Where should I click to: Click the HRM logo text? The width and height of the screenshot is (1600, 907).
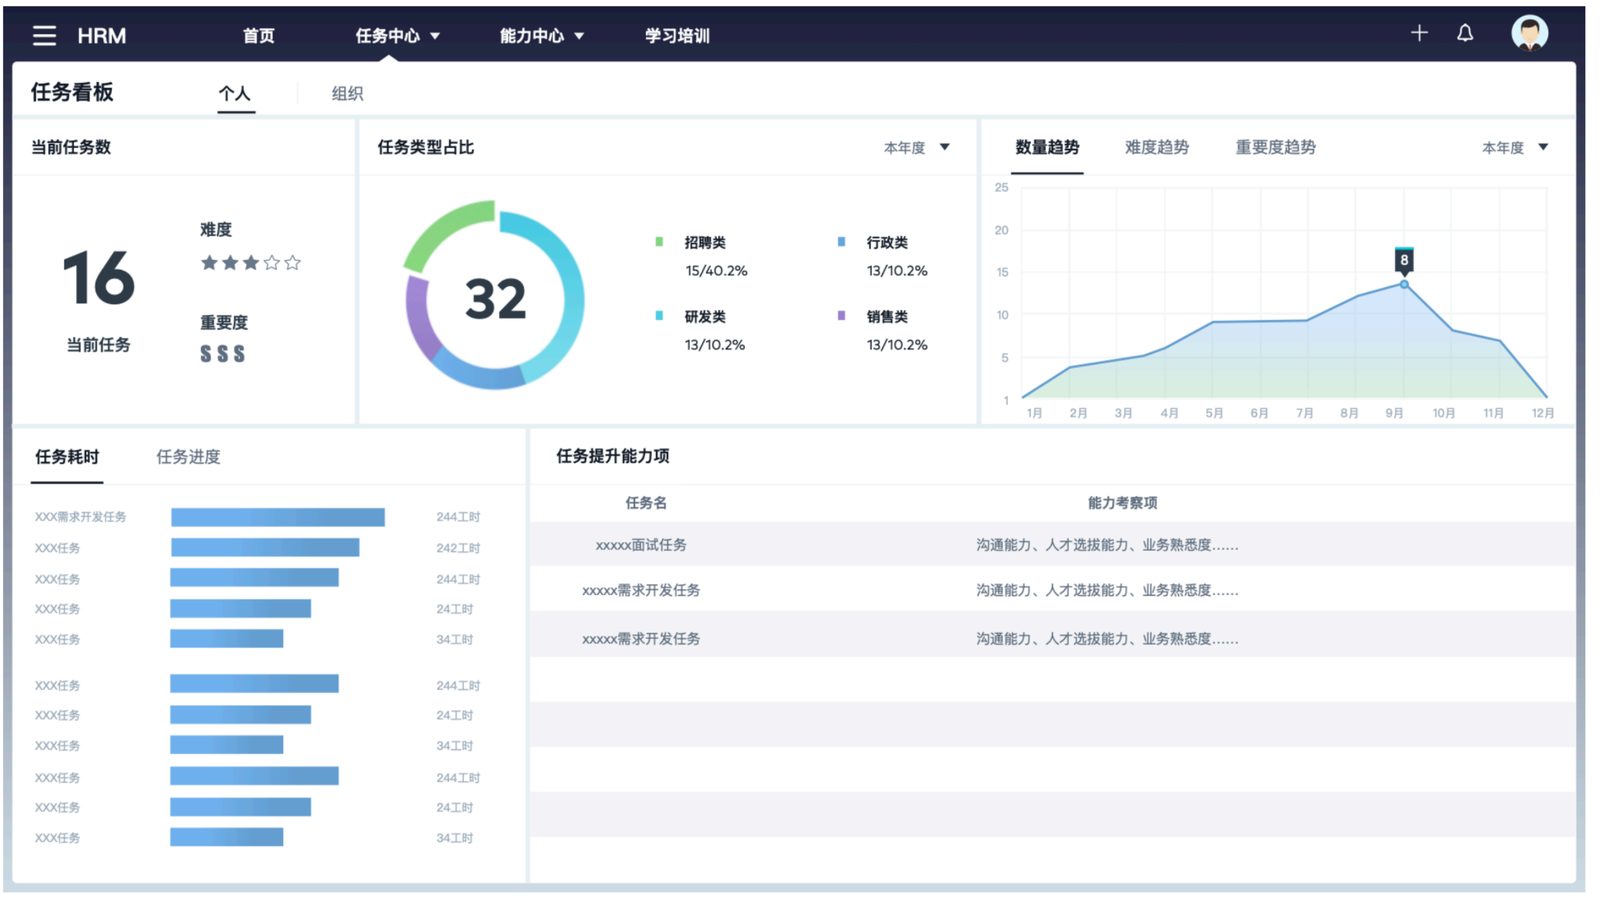pos(102,36)
